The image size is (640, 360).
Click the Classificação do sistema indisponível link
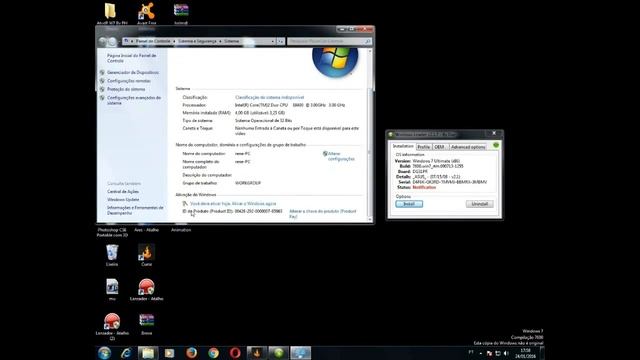[269, 98]
